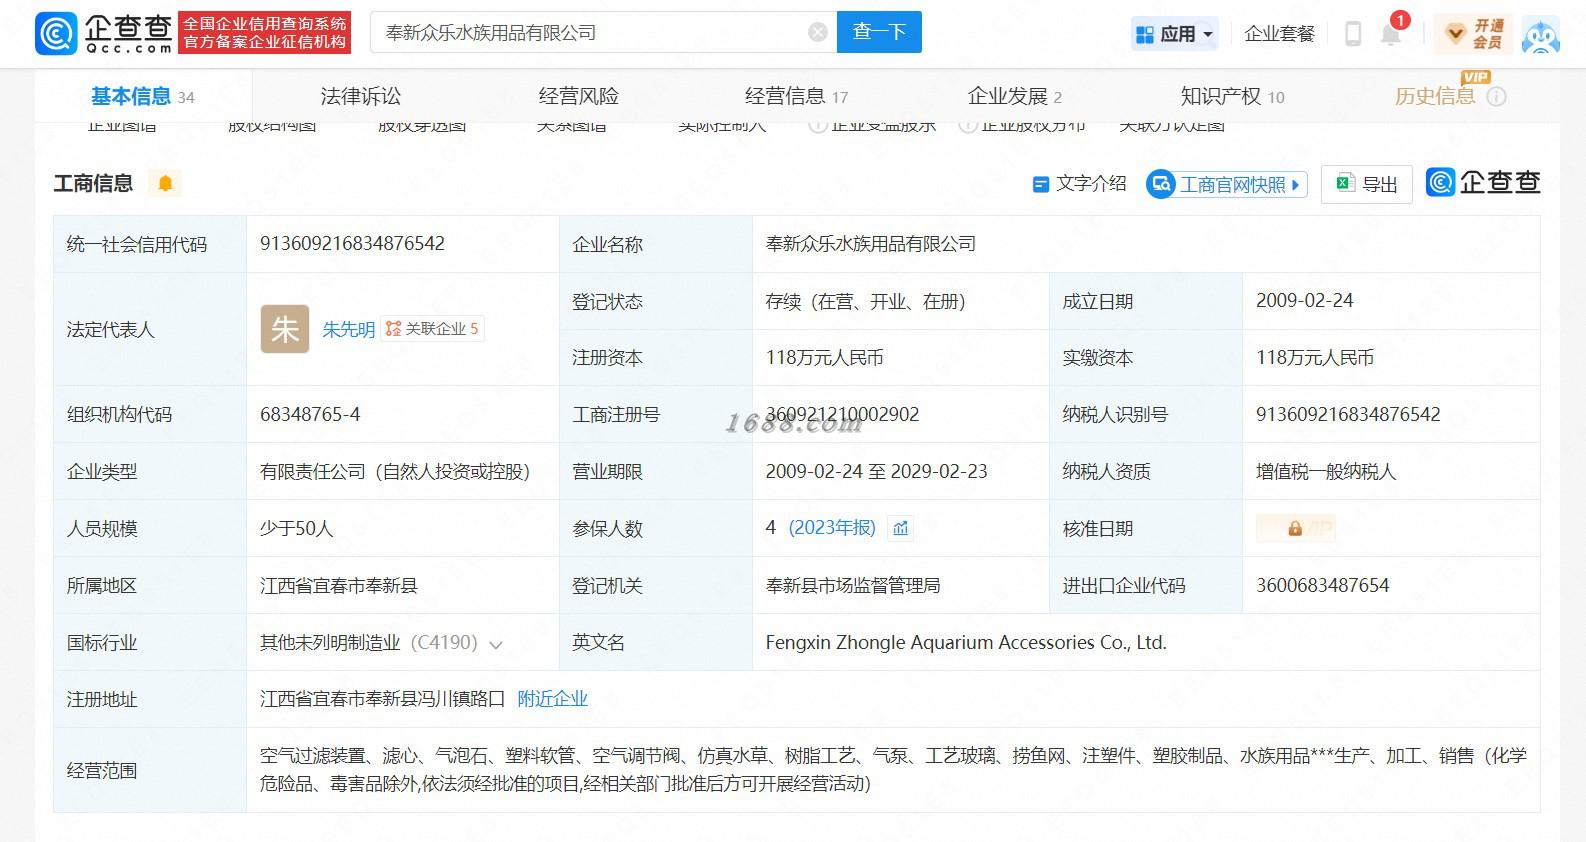Select the English name Fengxin Zhongle Aquarium
The height and width of the screenshot is (842, 1586).
point(966,642)
